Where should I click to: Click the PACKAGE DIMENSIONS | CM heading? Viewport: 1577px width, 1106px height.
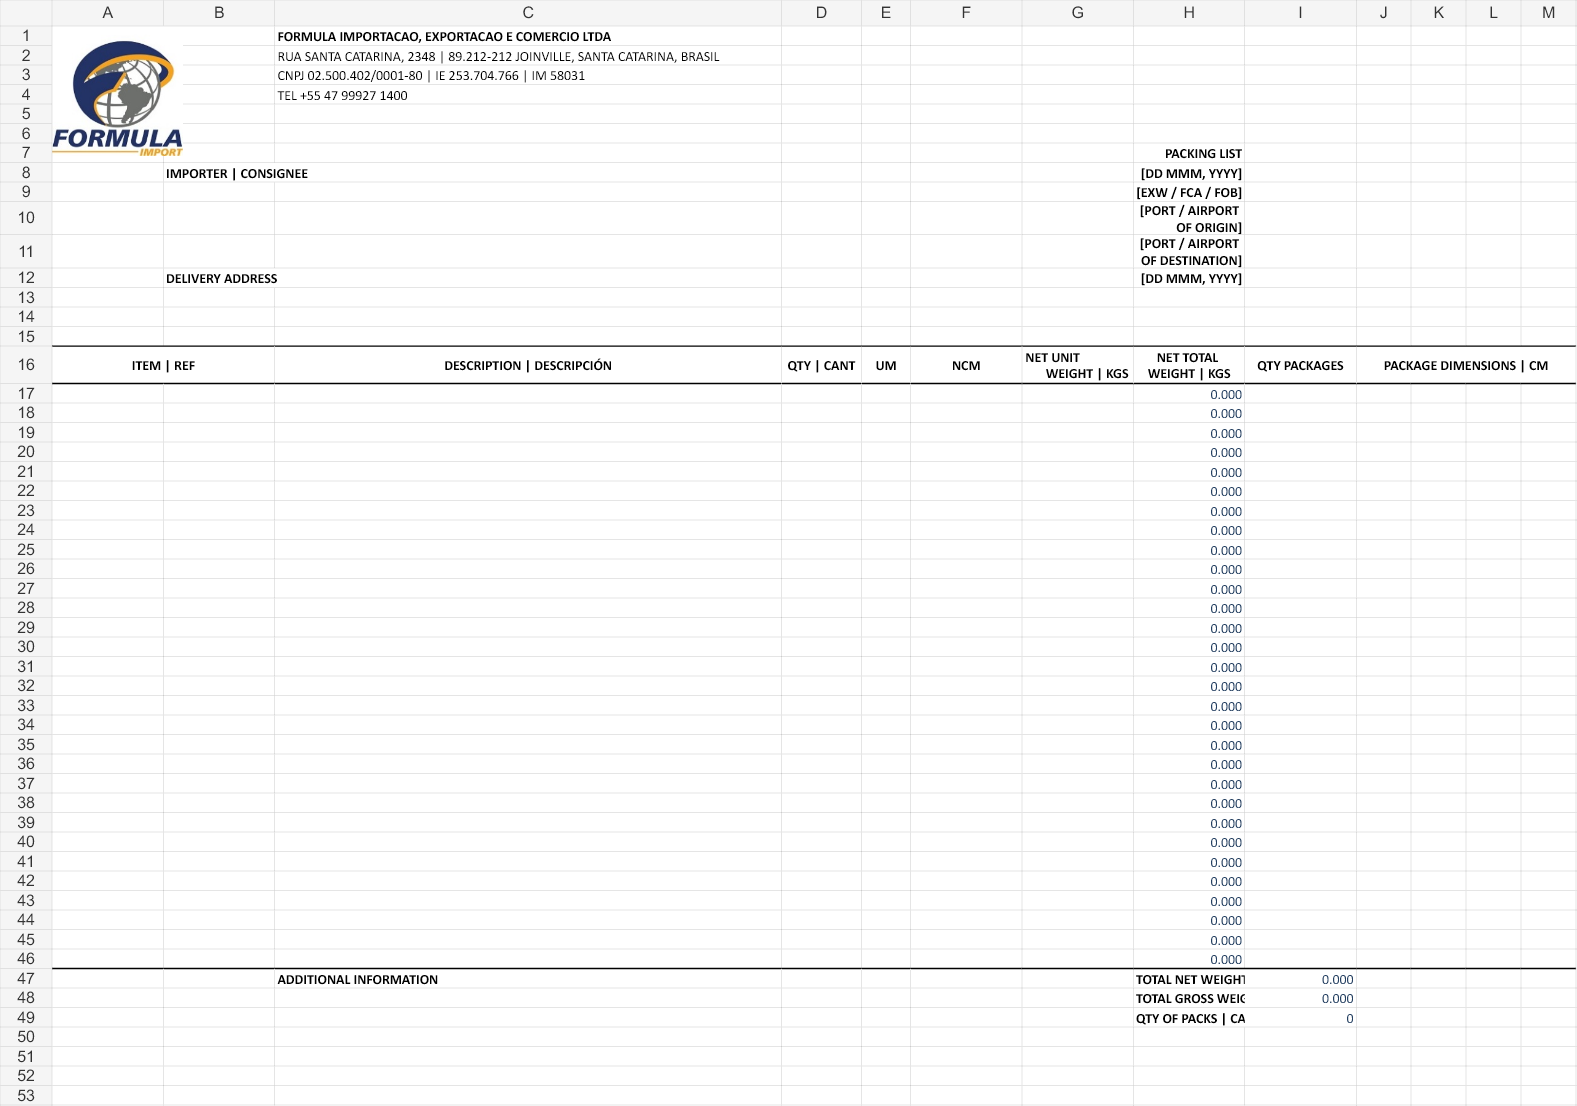pyautogui.click(x=1466, y=366)
